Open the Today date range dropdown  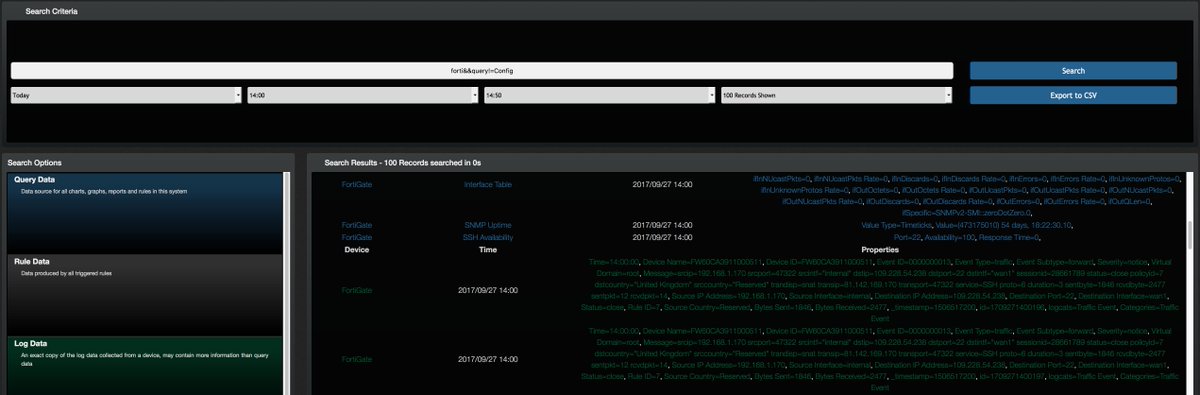pos(126,95)
